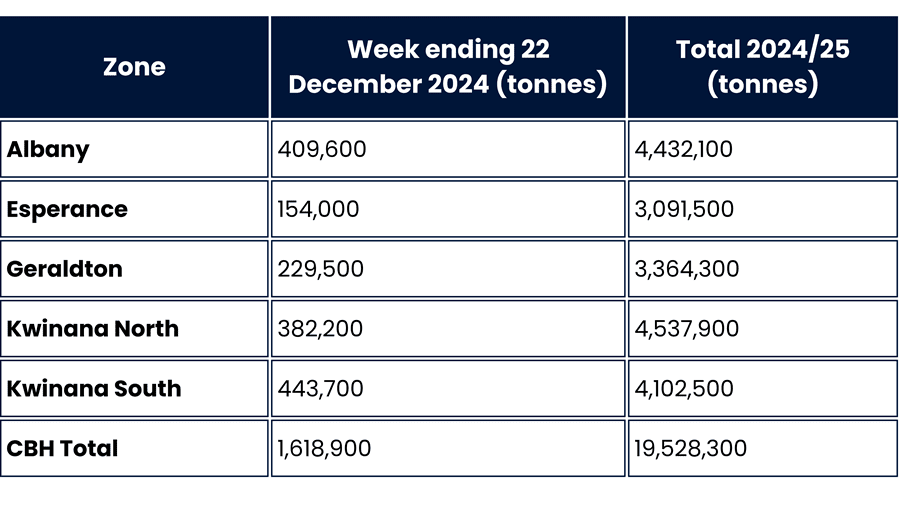Select the Kwinana South row label
This screenshot has width=900, height=507.
click(94, 388)
